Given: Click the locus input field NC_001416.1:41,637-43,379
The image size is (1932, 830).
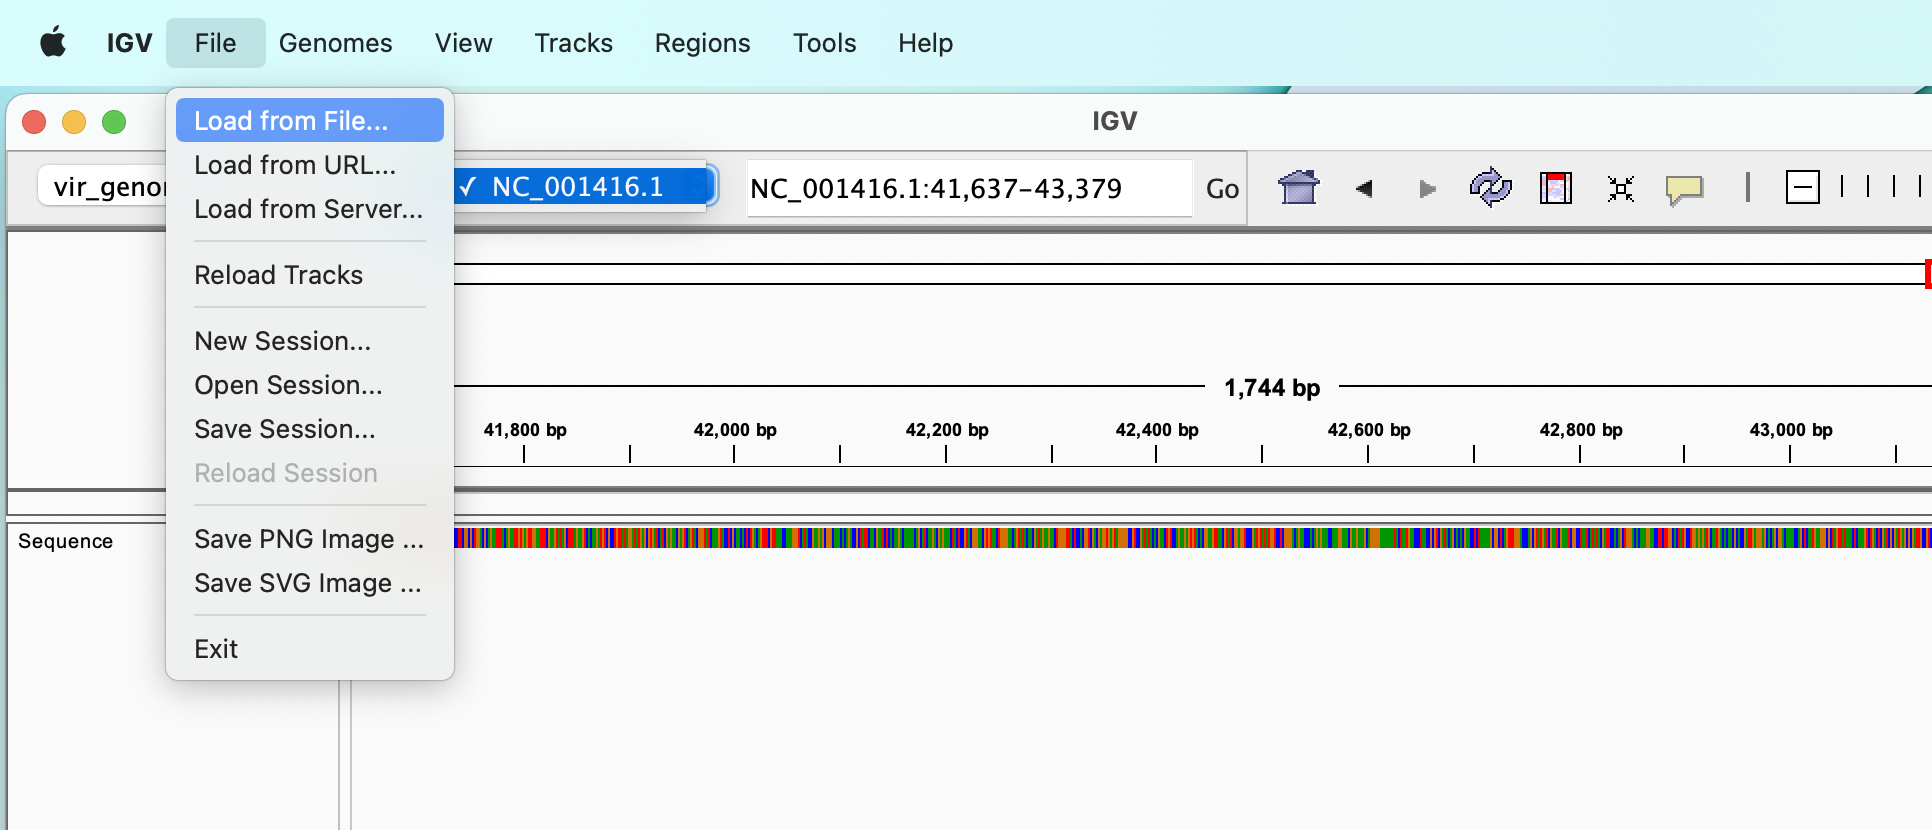Looking at the screenshot, I should pos(969,188).
